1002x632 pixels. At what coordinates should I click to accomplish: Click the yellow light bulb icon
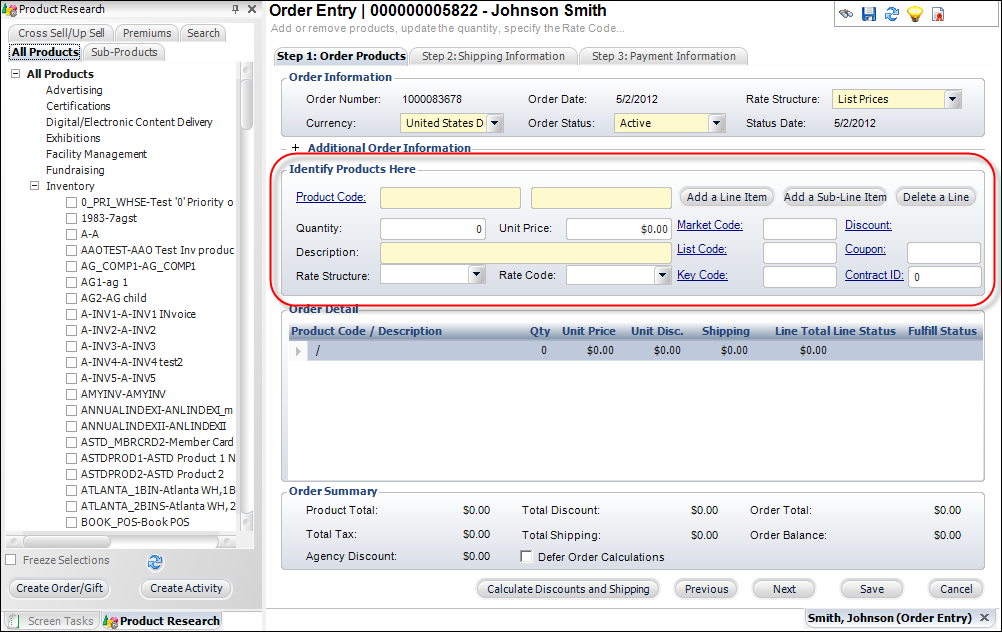coord(914,14)
